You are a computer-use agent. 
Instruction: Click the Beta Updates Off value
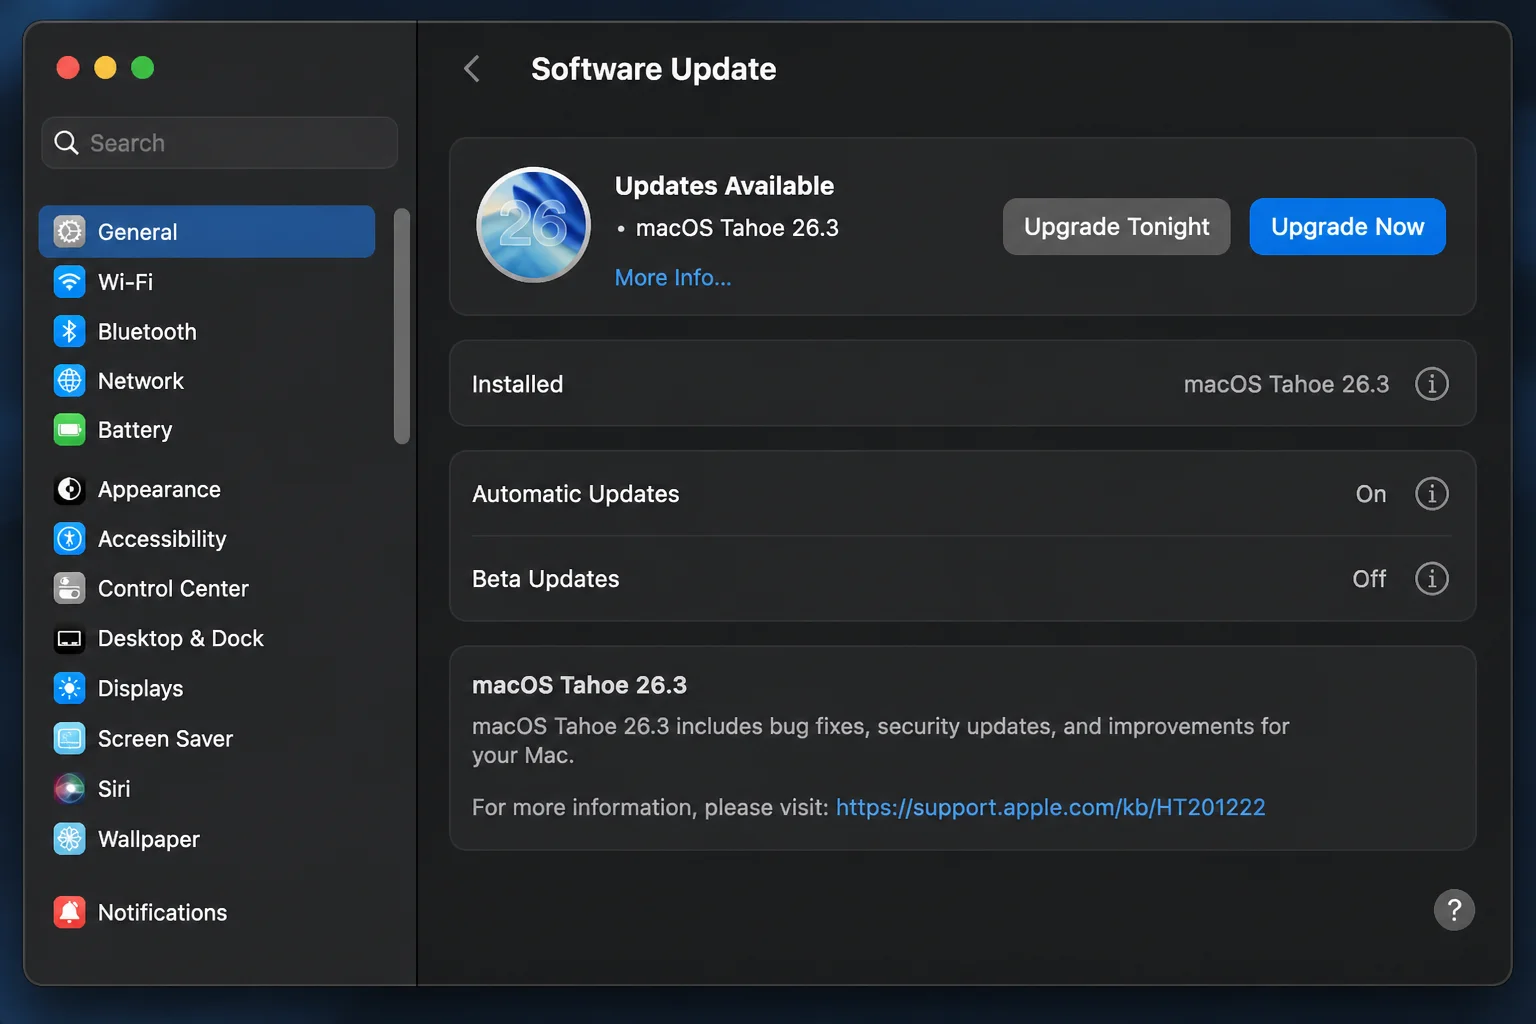pyautogui.click(x=1369, y=579)
